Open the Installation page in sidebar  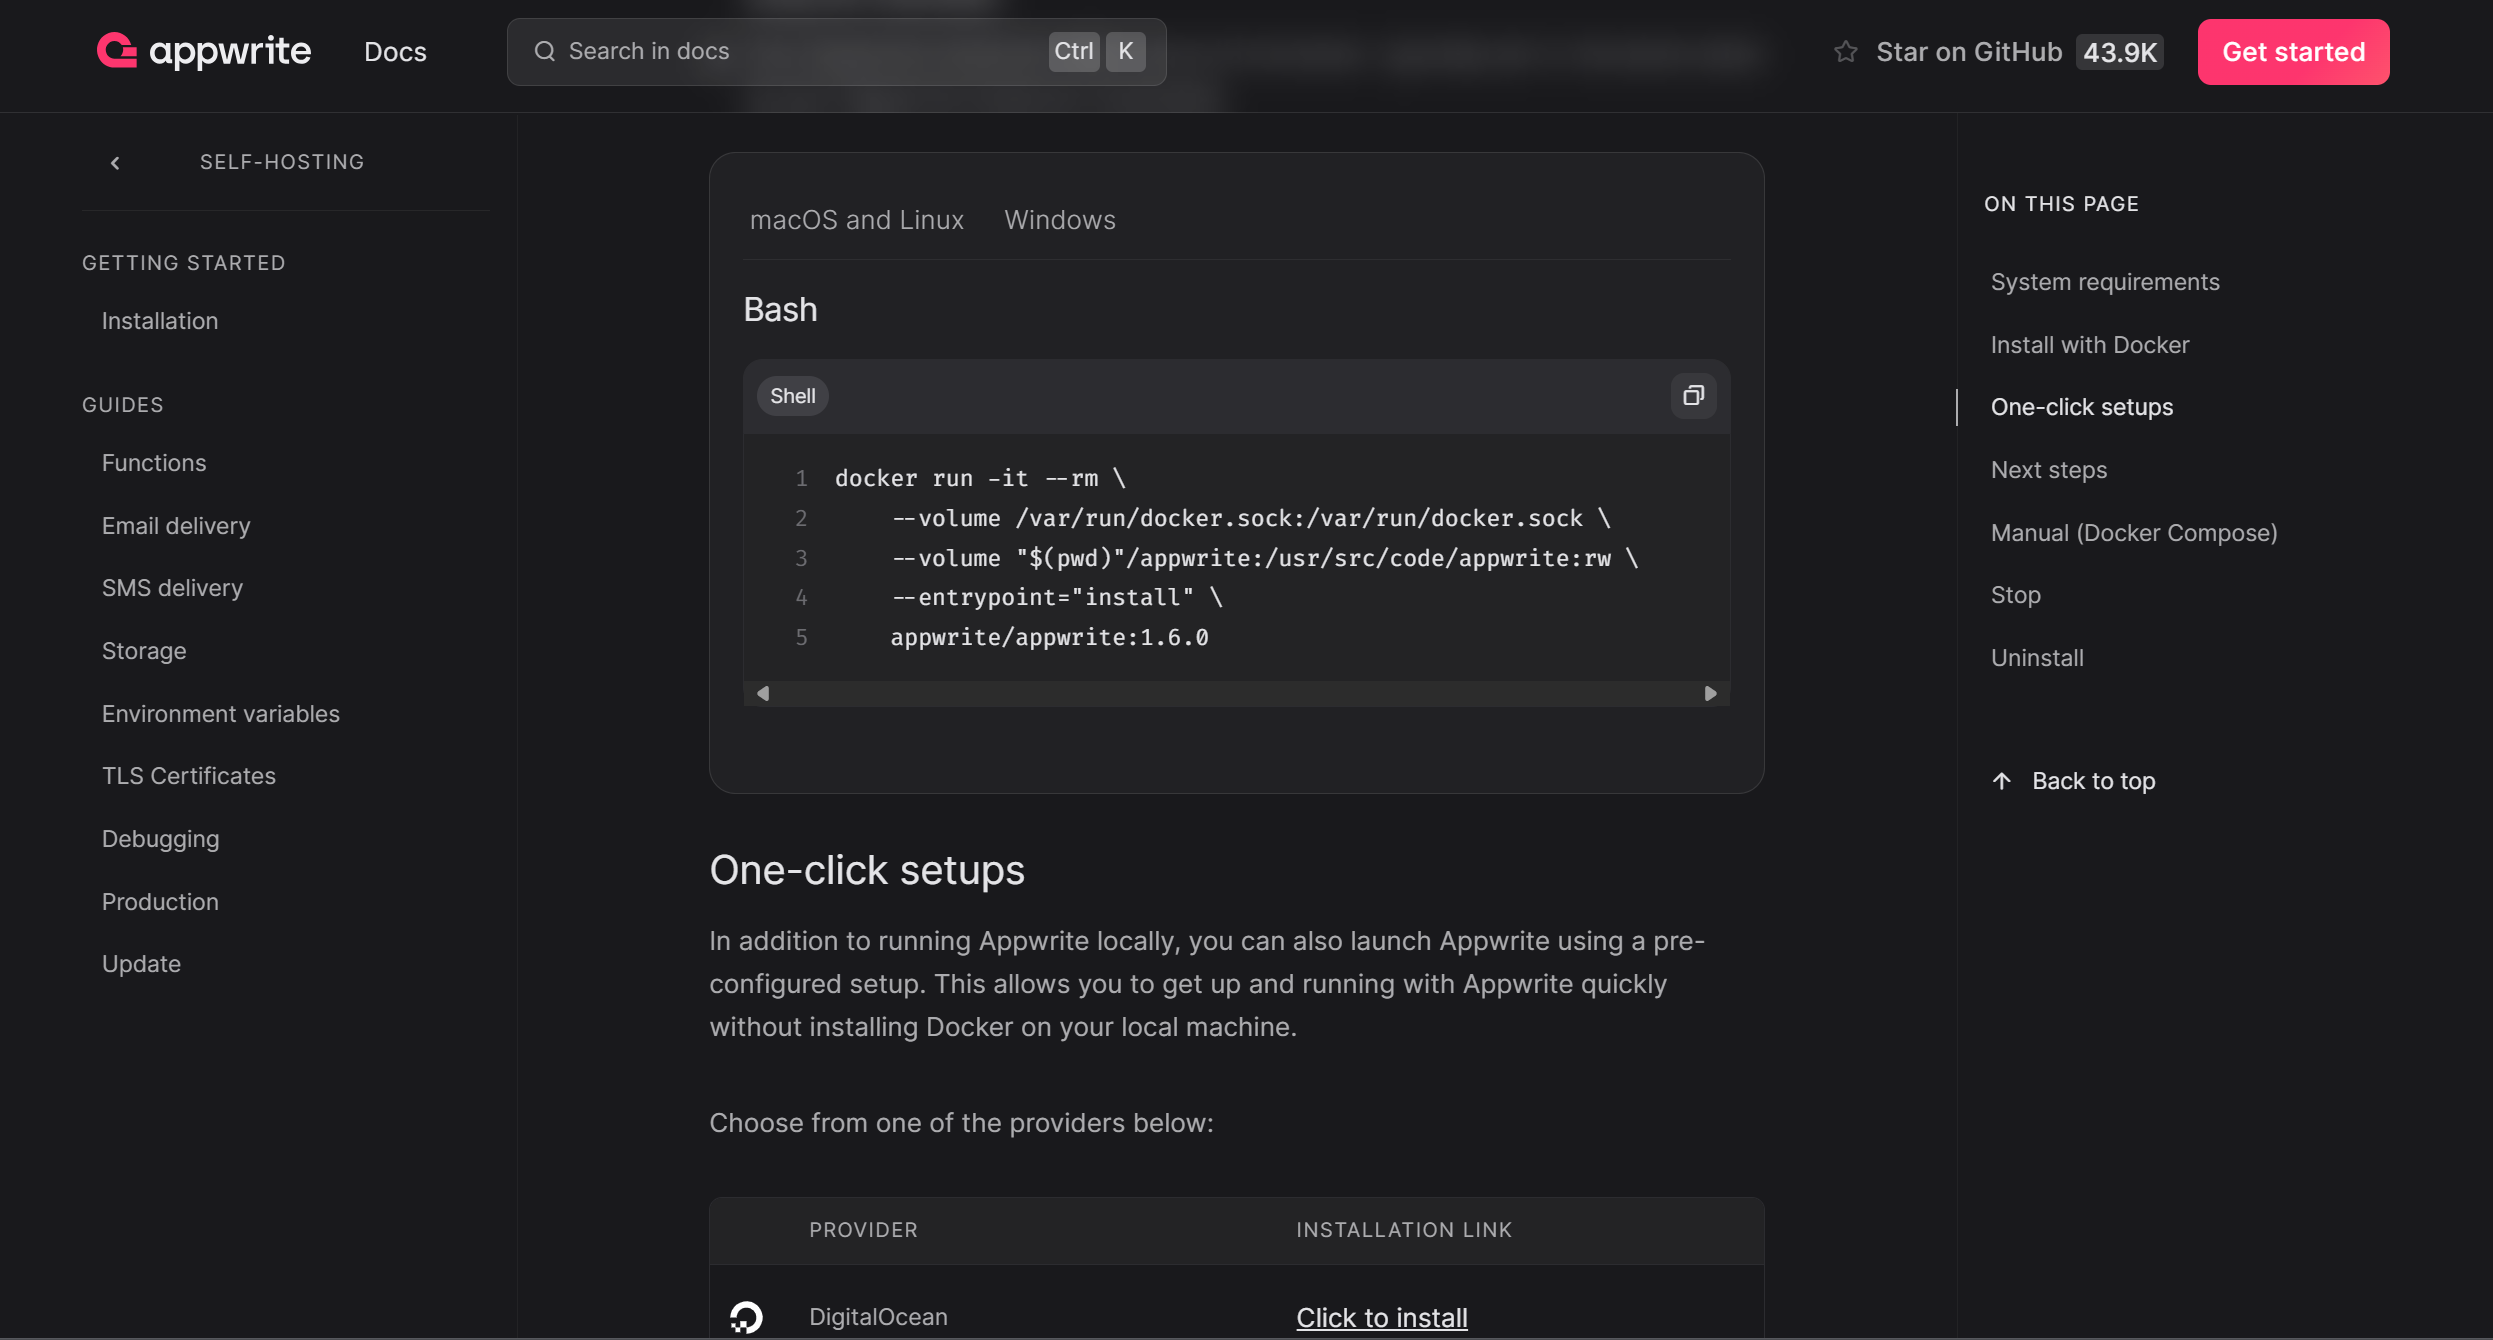click(160, 321)
